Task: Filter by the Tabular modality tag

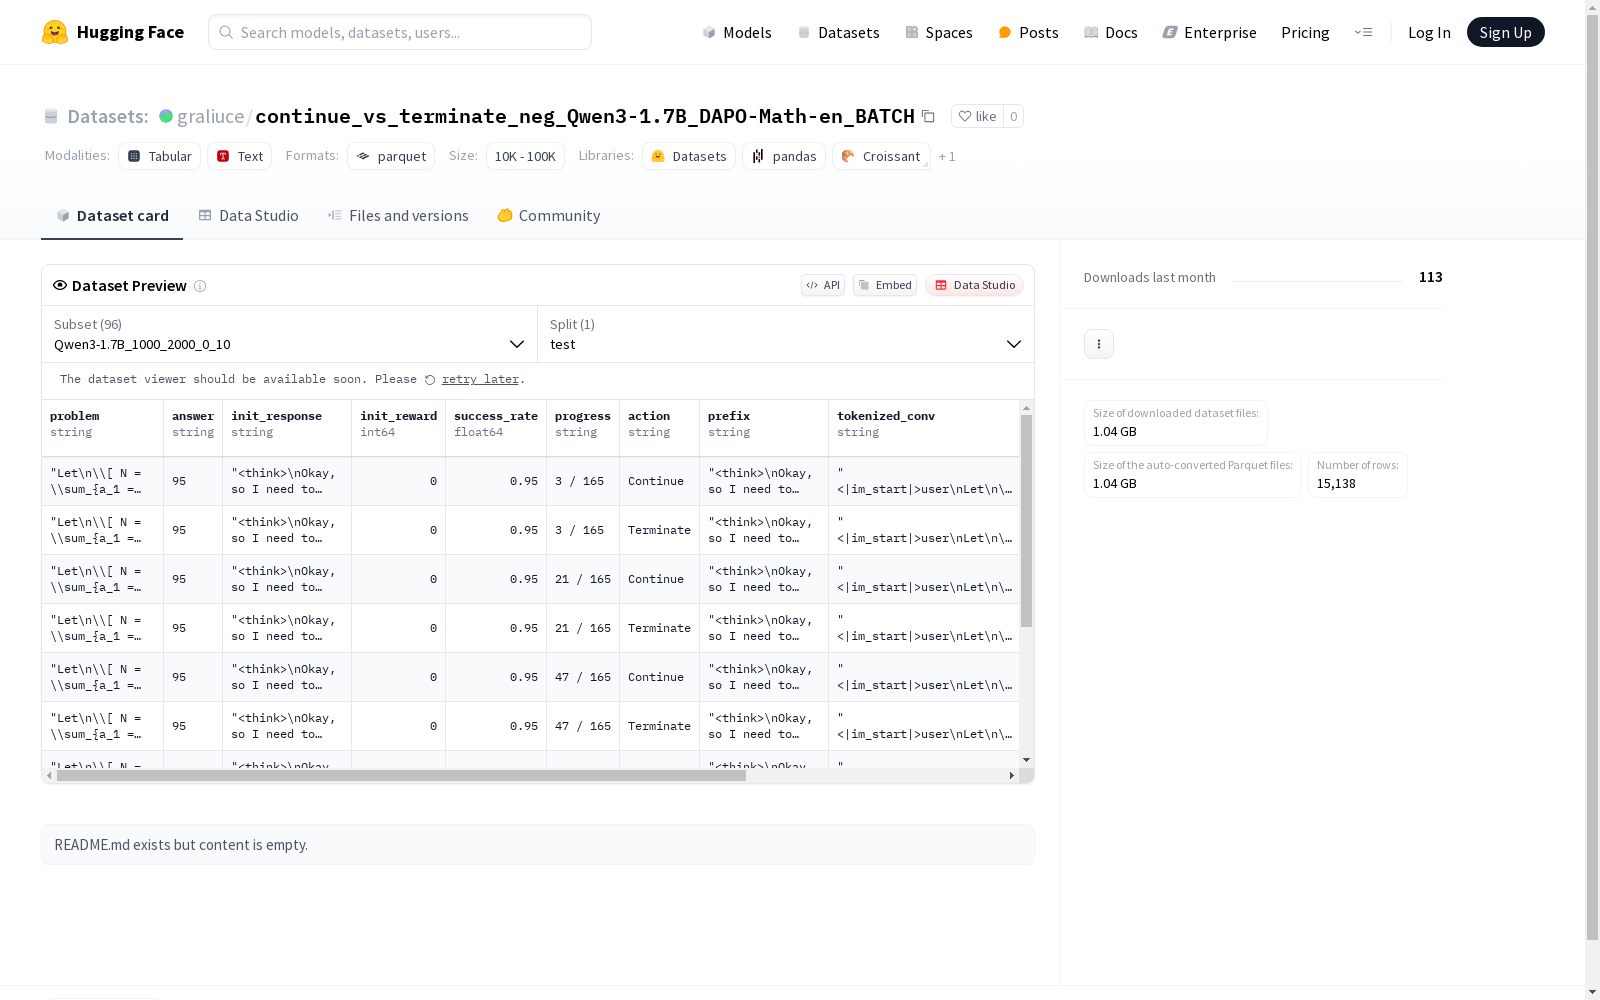Action: pyautogui.click(x=160, y=156)
